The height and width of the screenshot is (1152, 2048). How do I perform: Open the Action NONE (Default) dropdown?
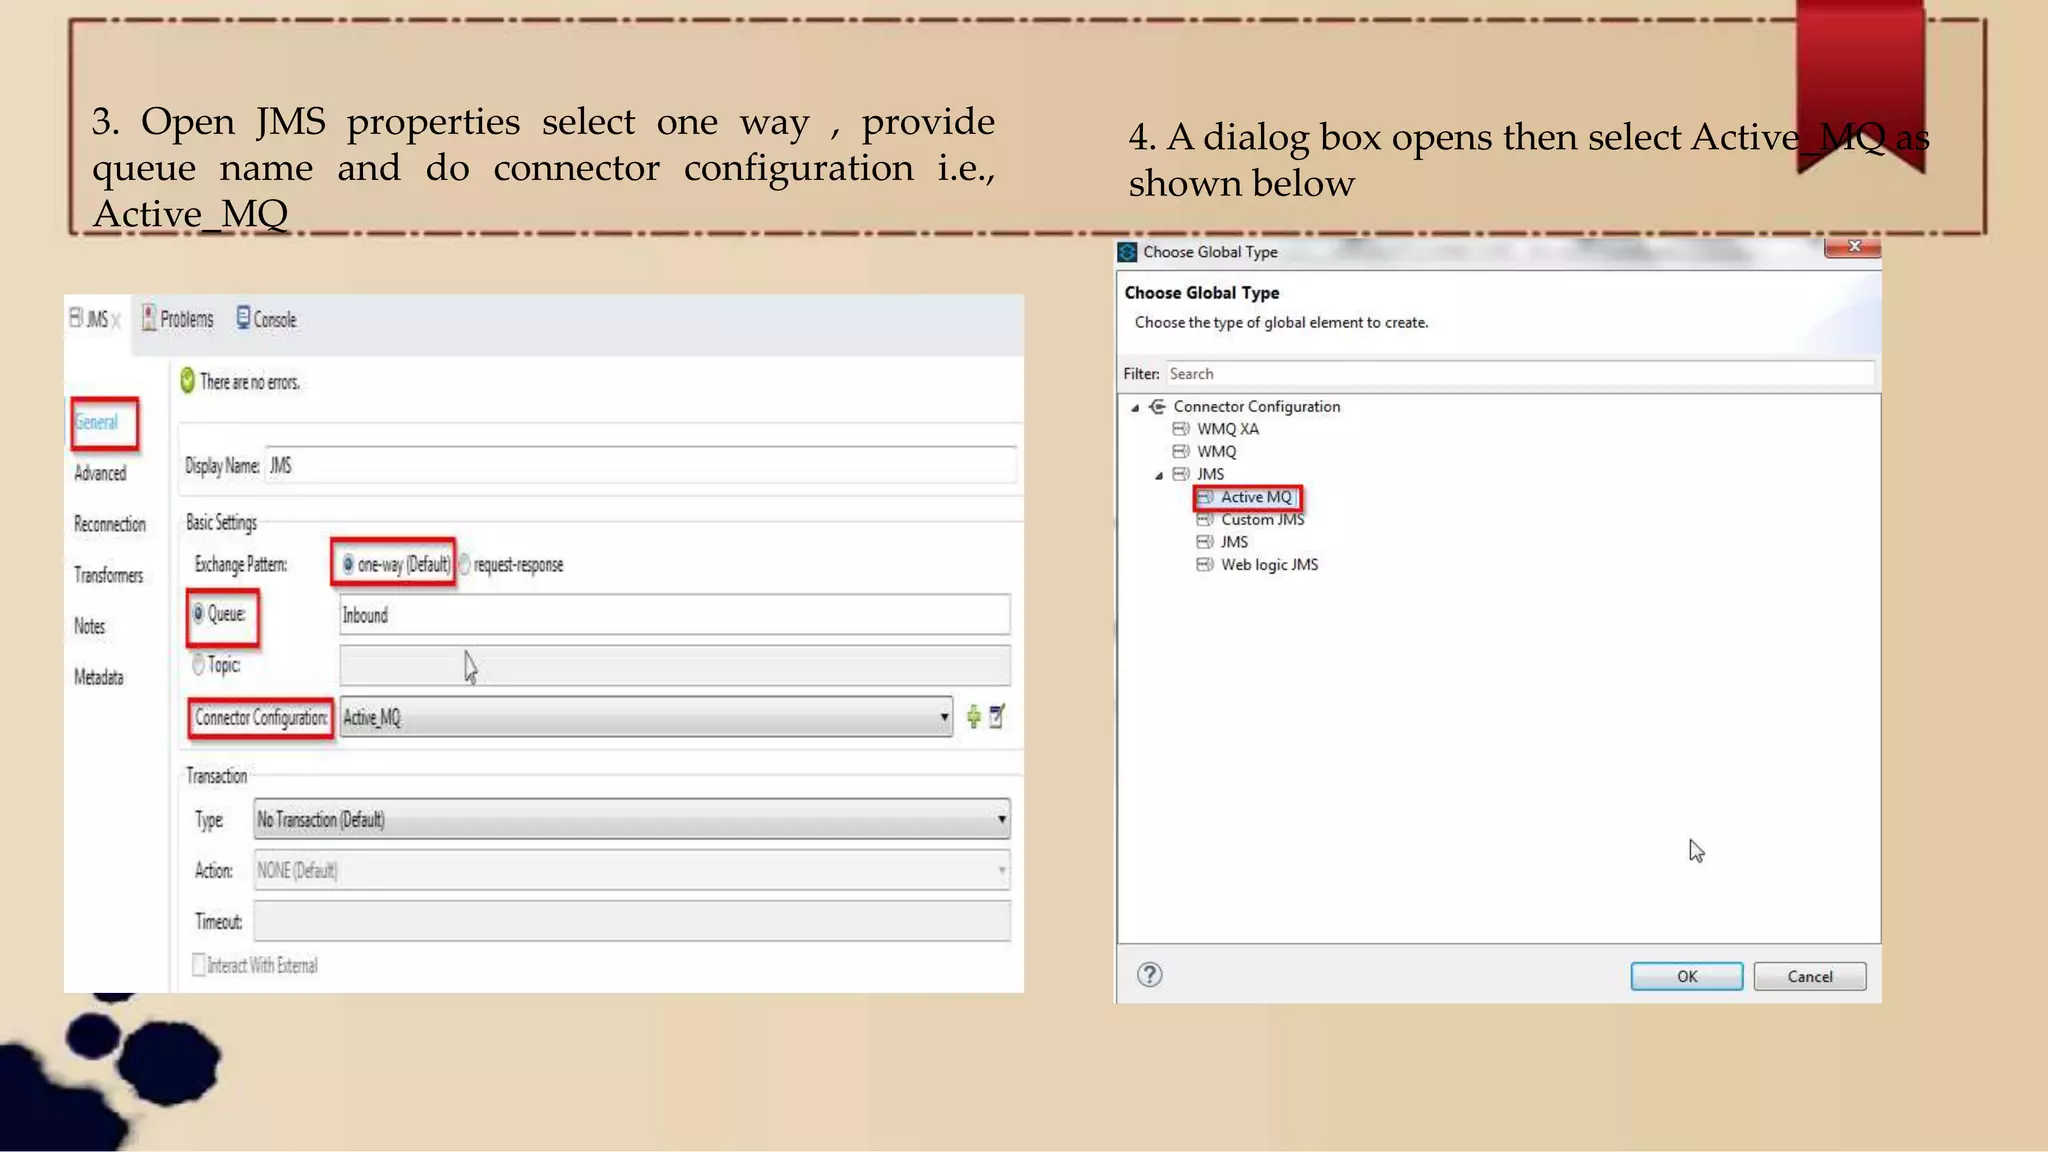pos(632,870)
